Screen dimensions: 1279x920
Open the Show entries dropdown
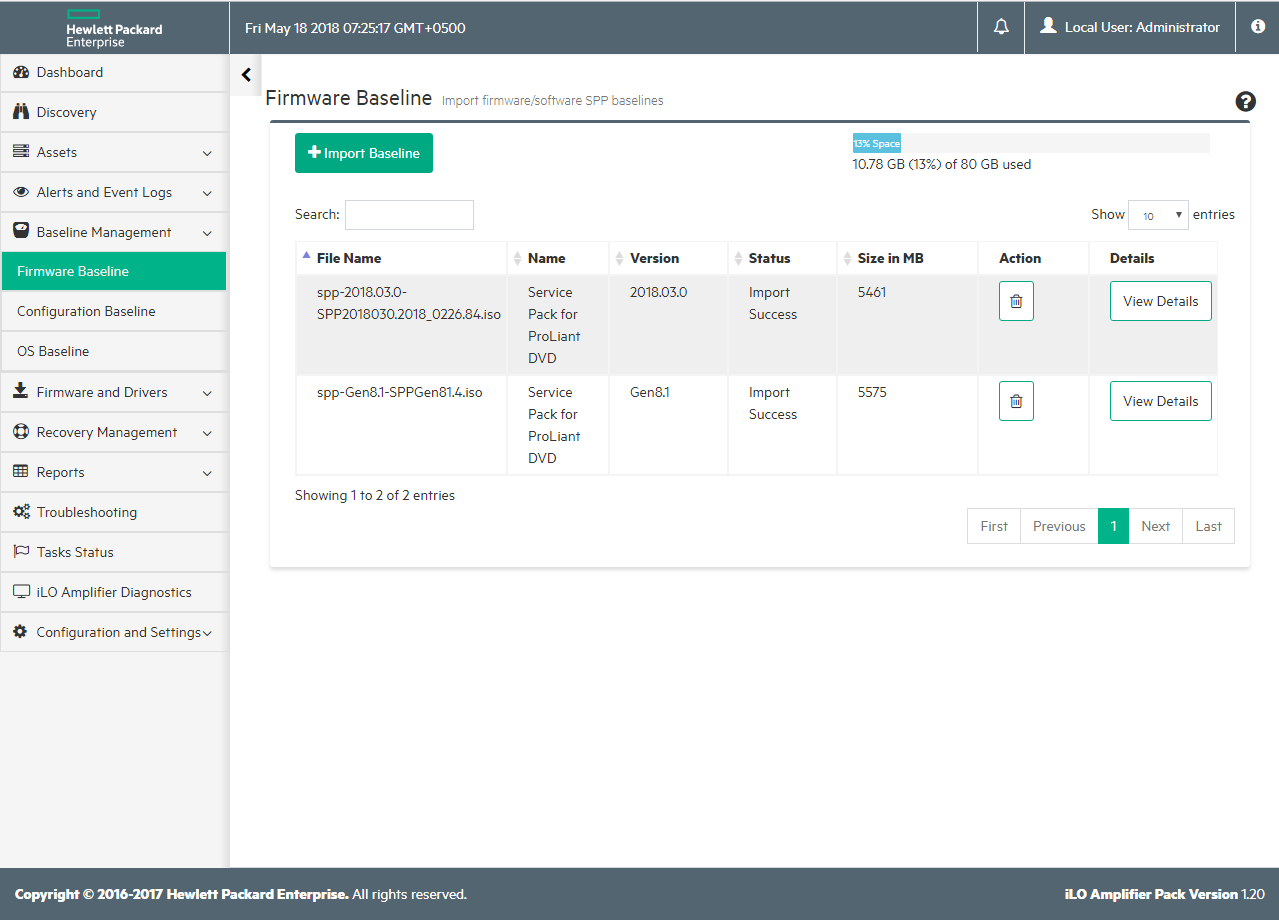(x=1157, y=215)
